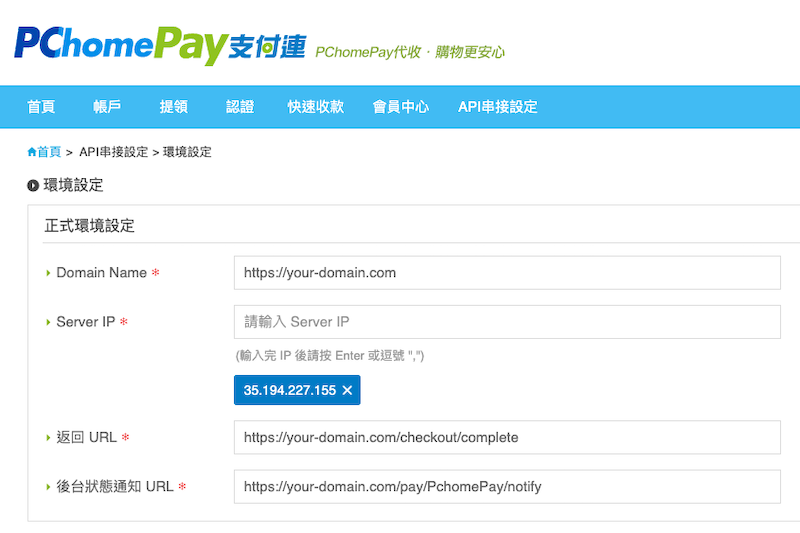Remove the 35.194.227.155 IP tag
Screen dimensions: 800x533
(347, 390)
